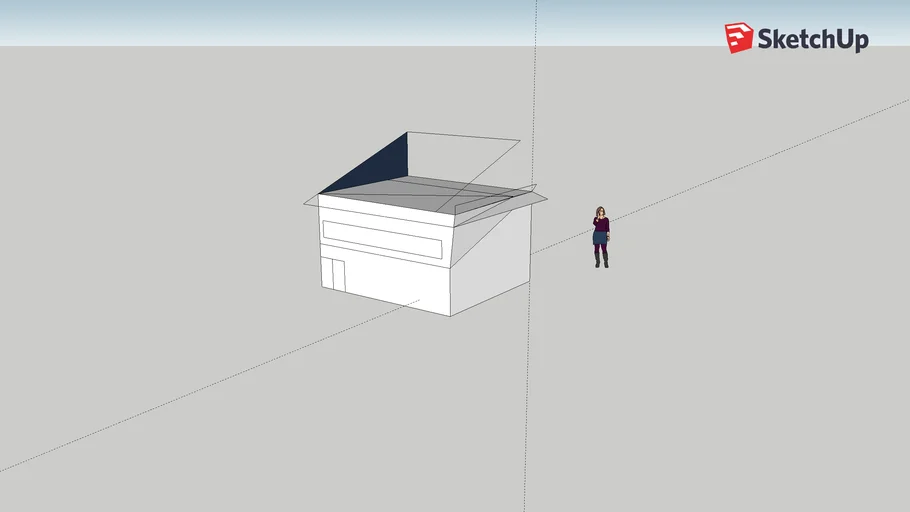
Task: Select the dark blue triangular roof face
Action: click(380, 167)
